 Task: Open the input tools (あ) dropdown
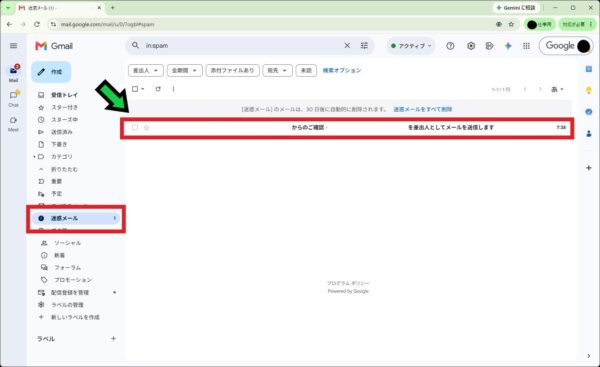click(x=557, y=89)
